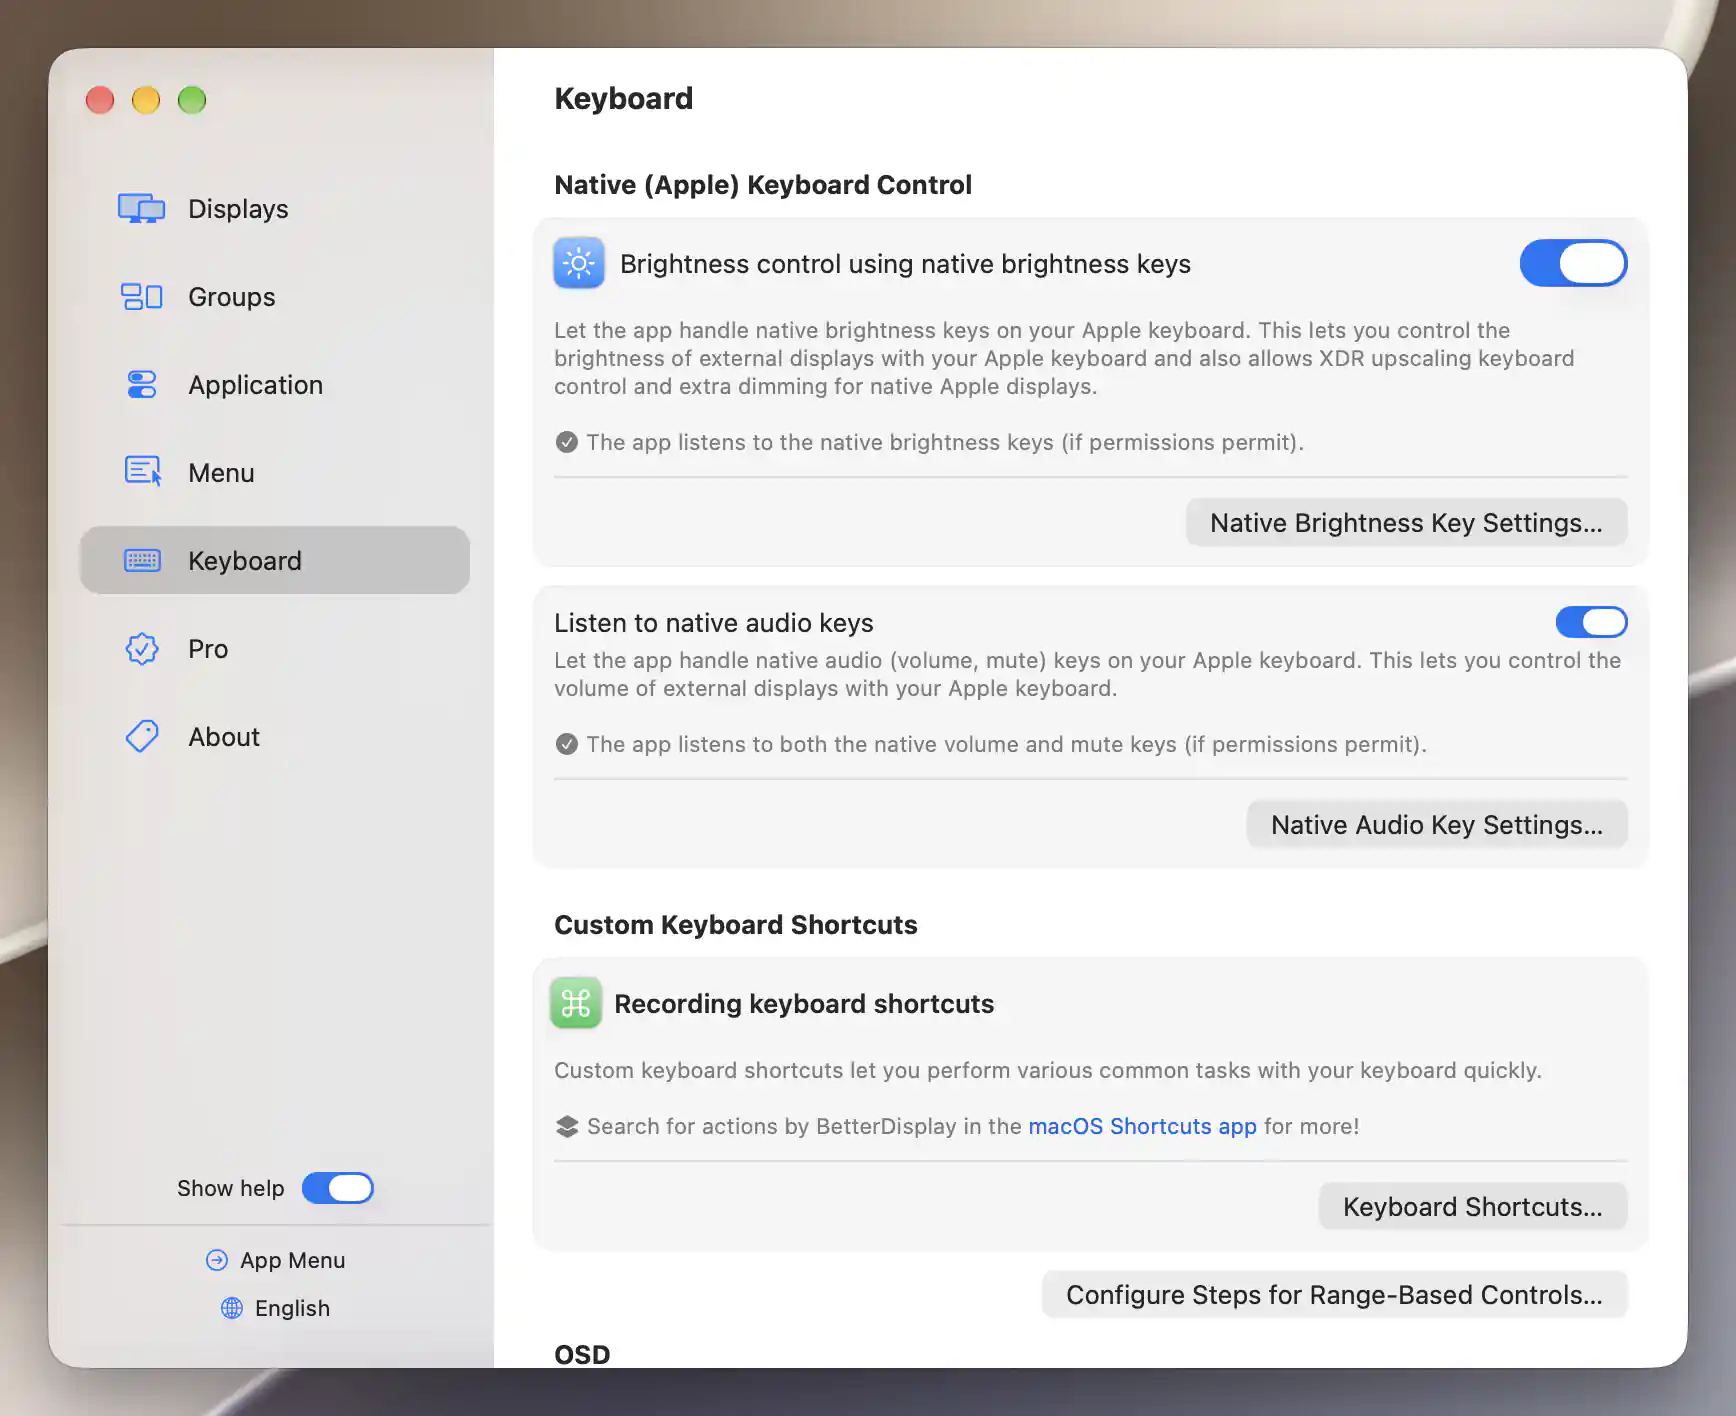This screenshot has height=1416, width=1736.
Task: Select the Pro label in sidebar
Action: point(208,649)
